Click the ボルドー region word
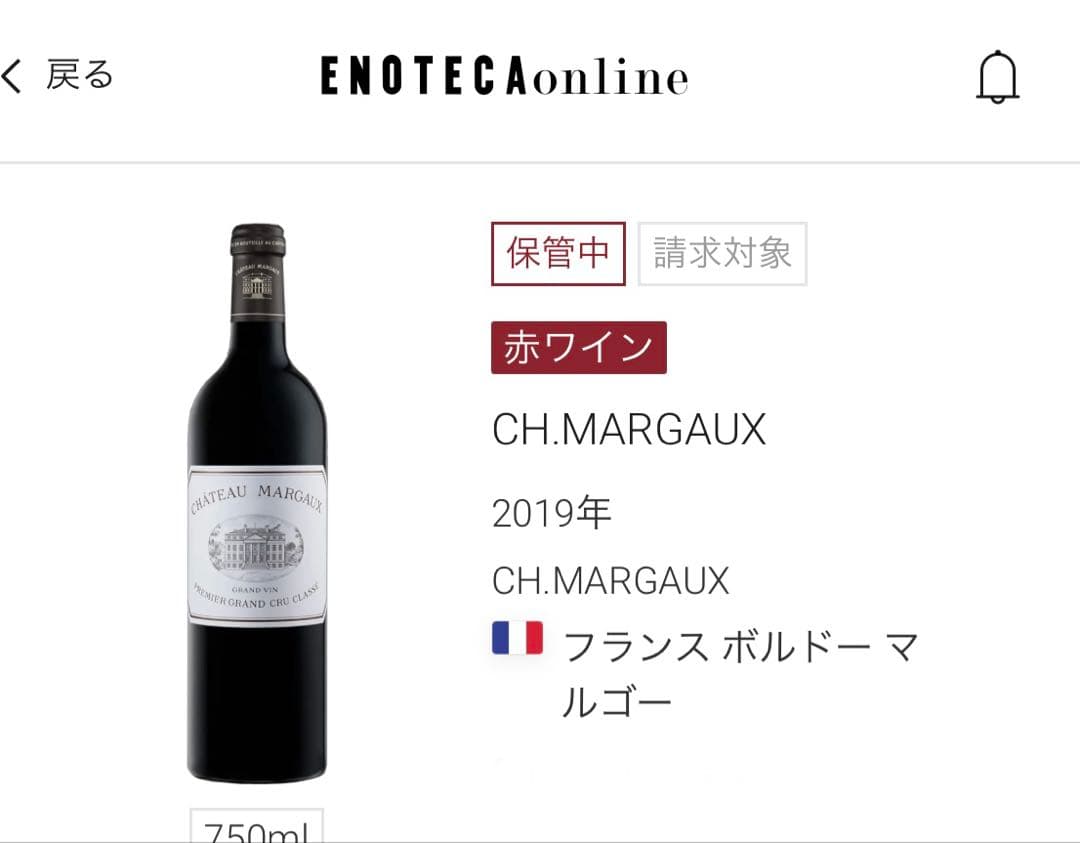 [796, 647]
